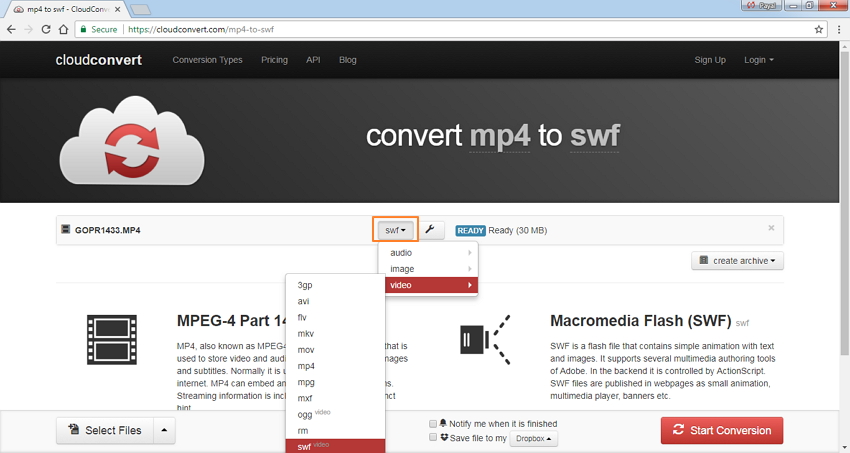Close the mp4 to swf browser tab
This screenshot has height=453, width=850.
coord(118,9)
